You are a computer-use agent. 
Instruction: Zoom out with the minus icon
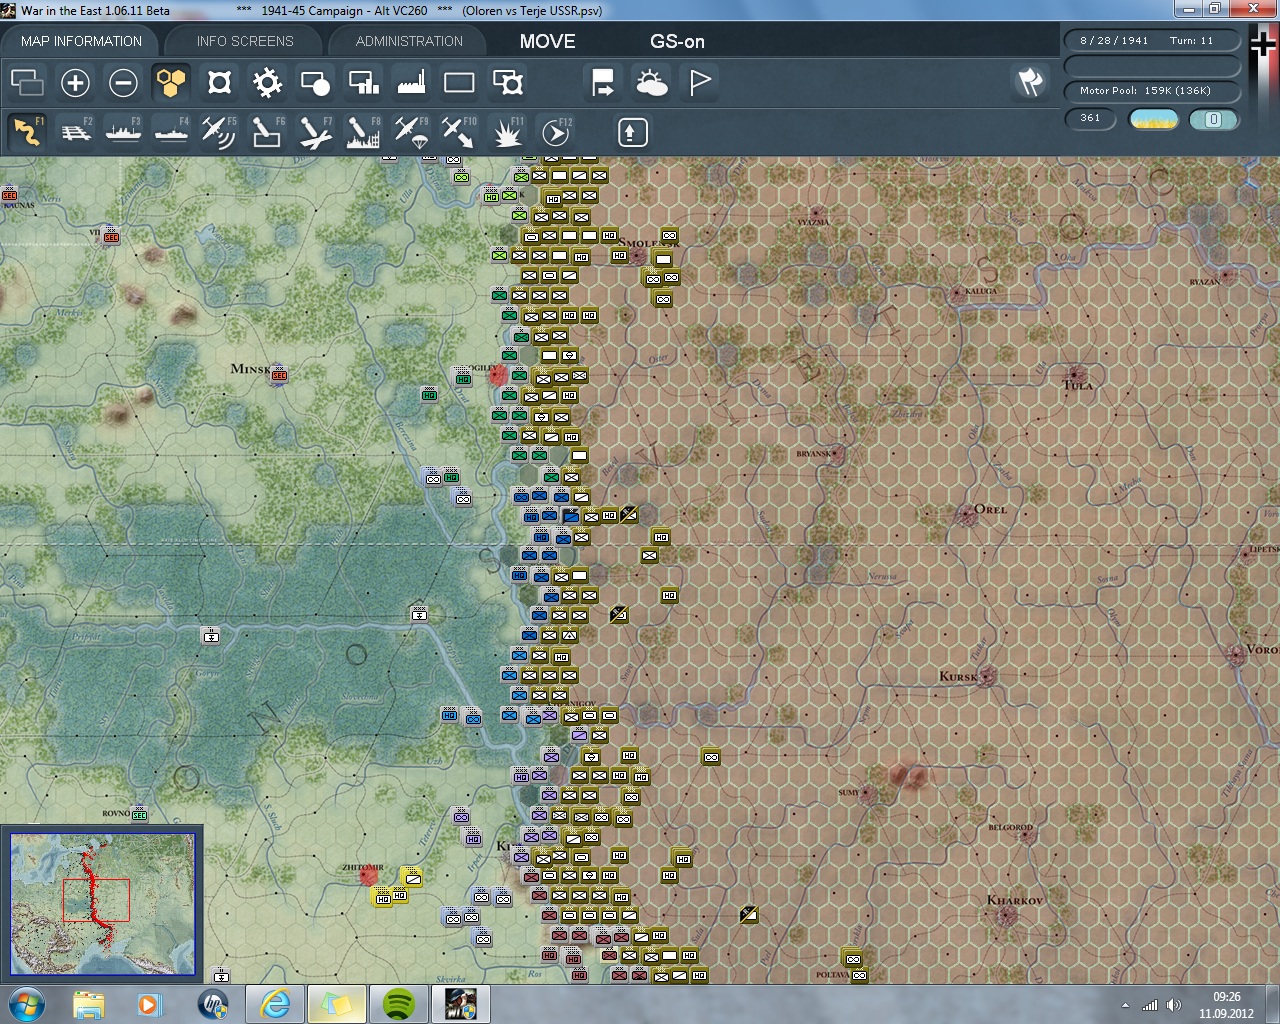pos(123,82)
